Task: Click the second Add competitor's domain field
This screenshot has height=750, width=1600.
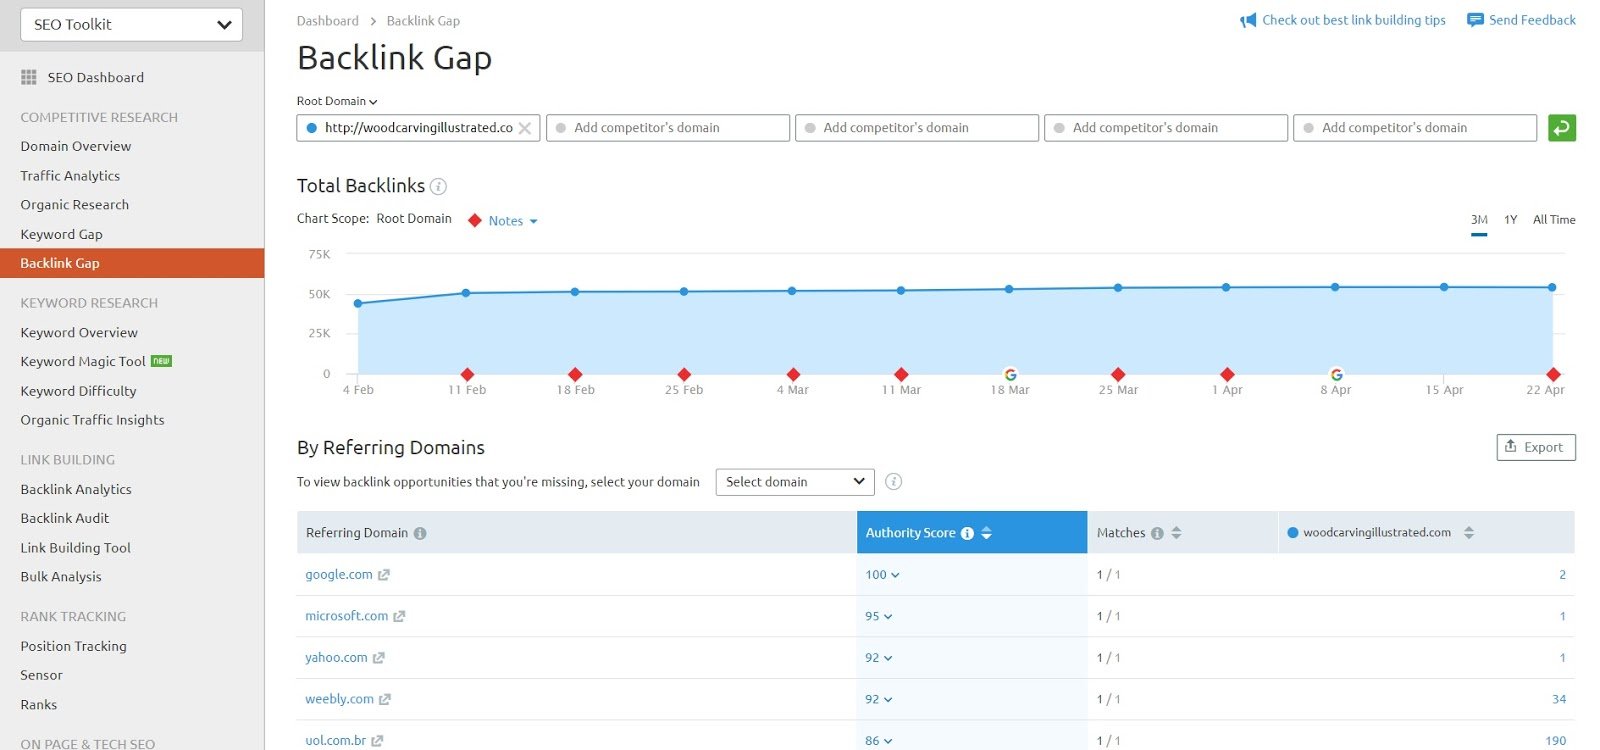Action: 917,128
